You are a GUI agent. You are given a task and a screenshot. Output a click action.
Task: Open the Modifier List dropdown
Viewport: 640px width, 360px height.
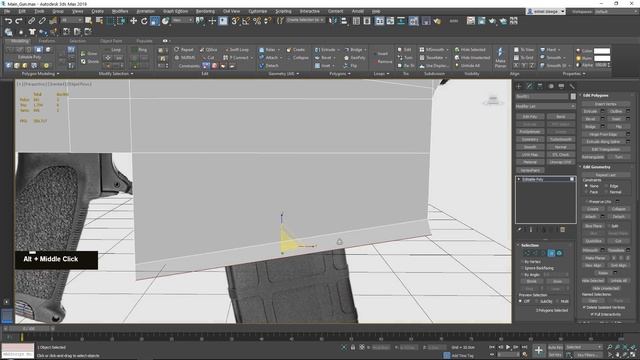coord(545,106)
